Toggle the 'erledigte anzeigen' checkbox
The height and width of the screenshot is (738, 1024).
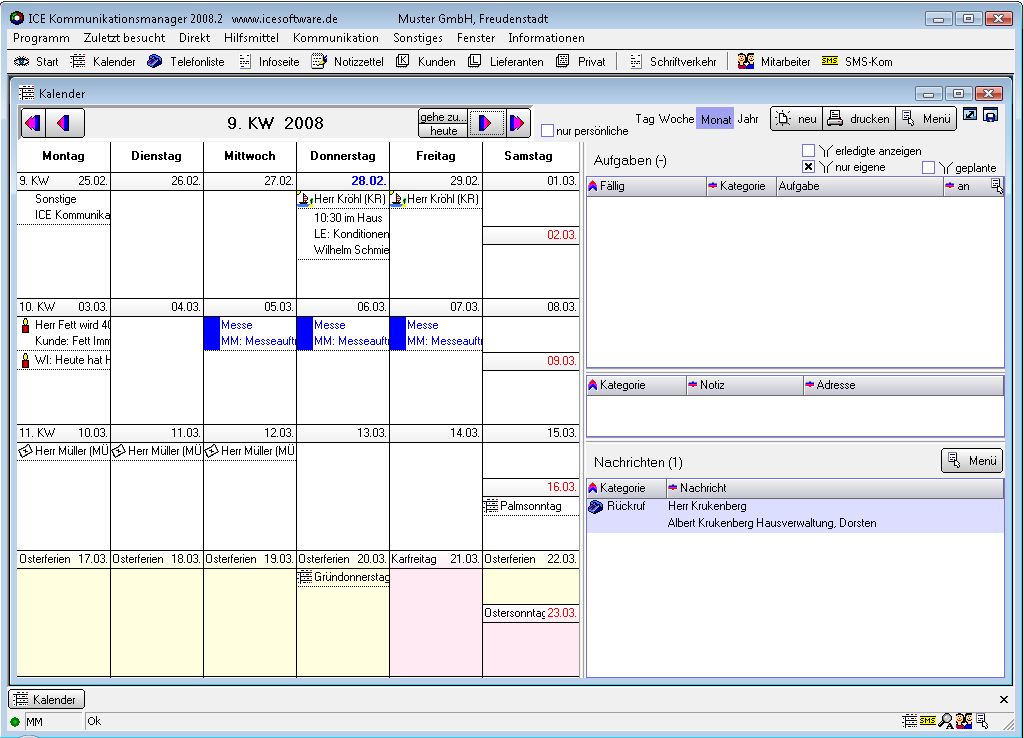coord(808,151)
